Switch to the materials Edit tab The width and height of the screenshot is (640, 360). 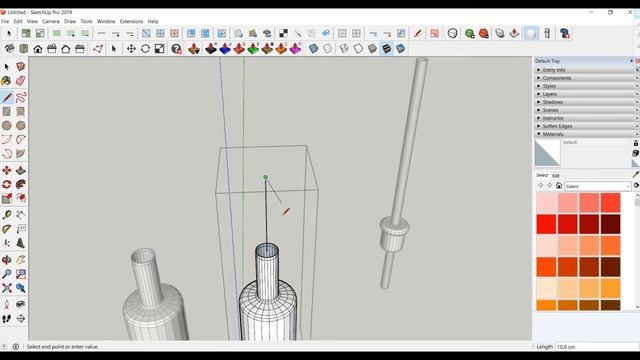556,176
